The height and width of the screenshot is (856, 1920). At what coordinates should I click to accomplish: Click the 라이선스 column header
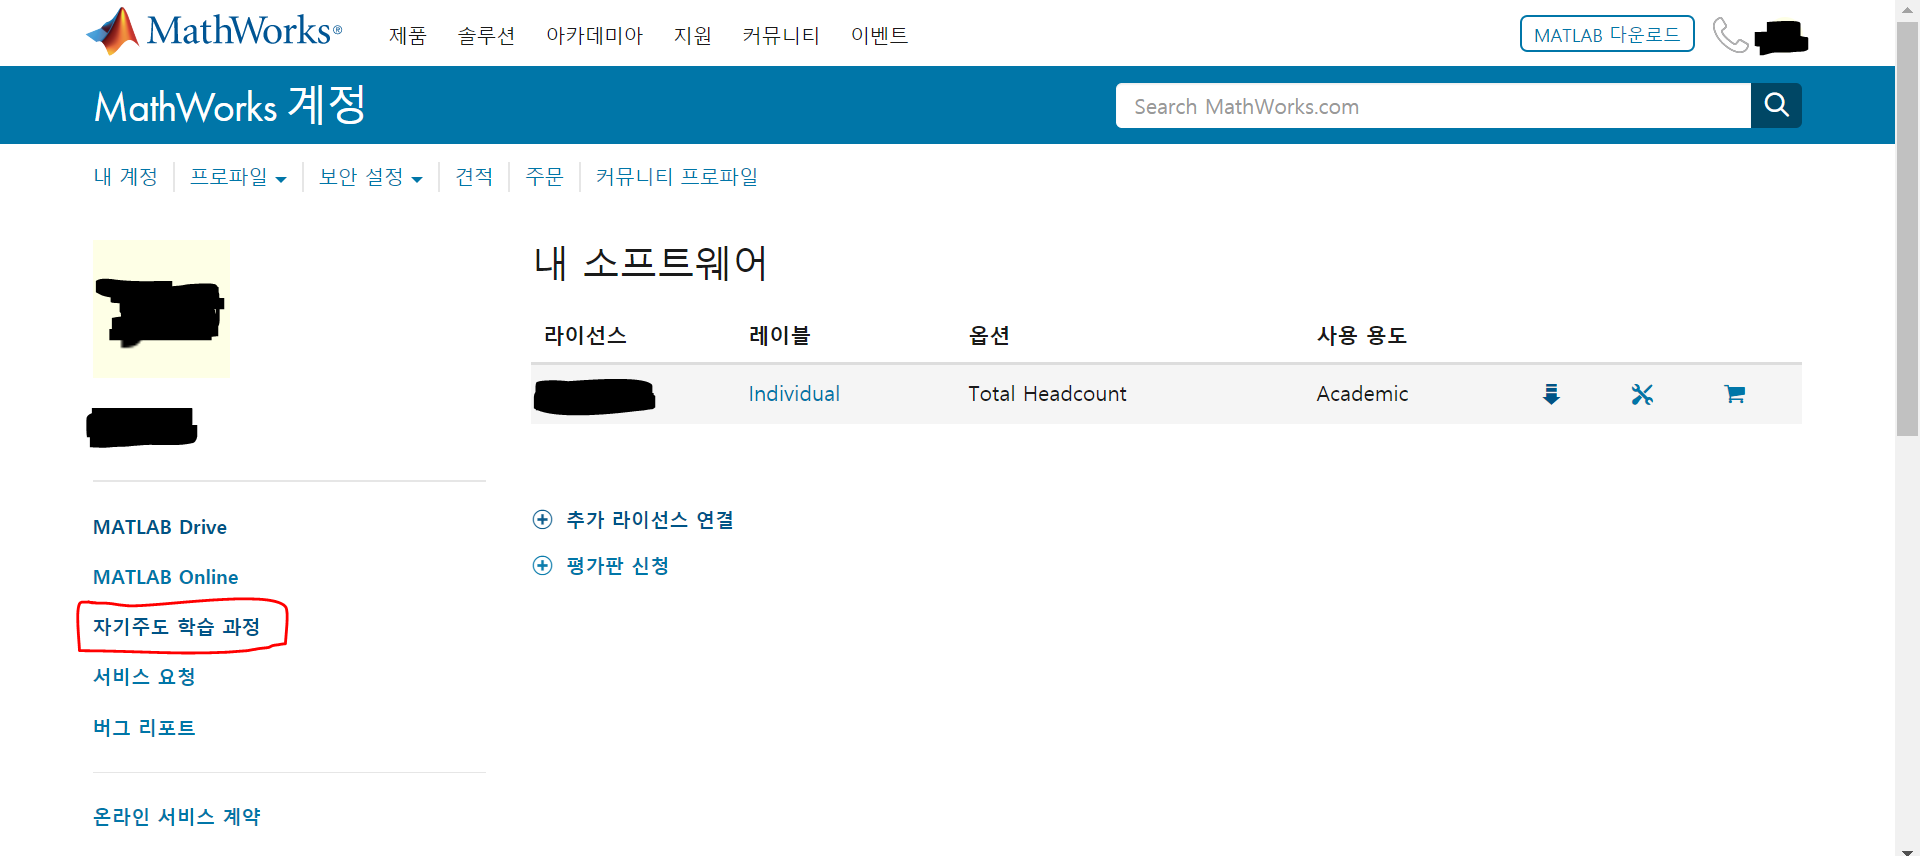click(585, 335)
